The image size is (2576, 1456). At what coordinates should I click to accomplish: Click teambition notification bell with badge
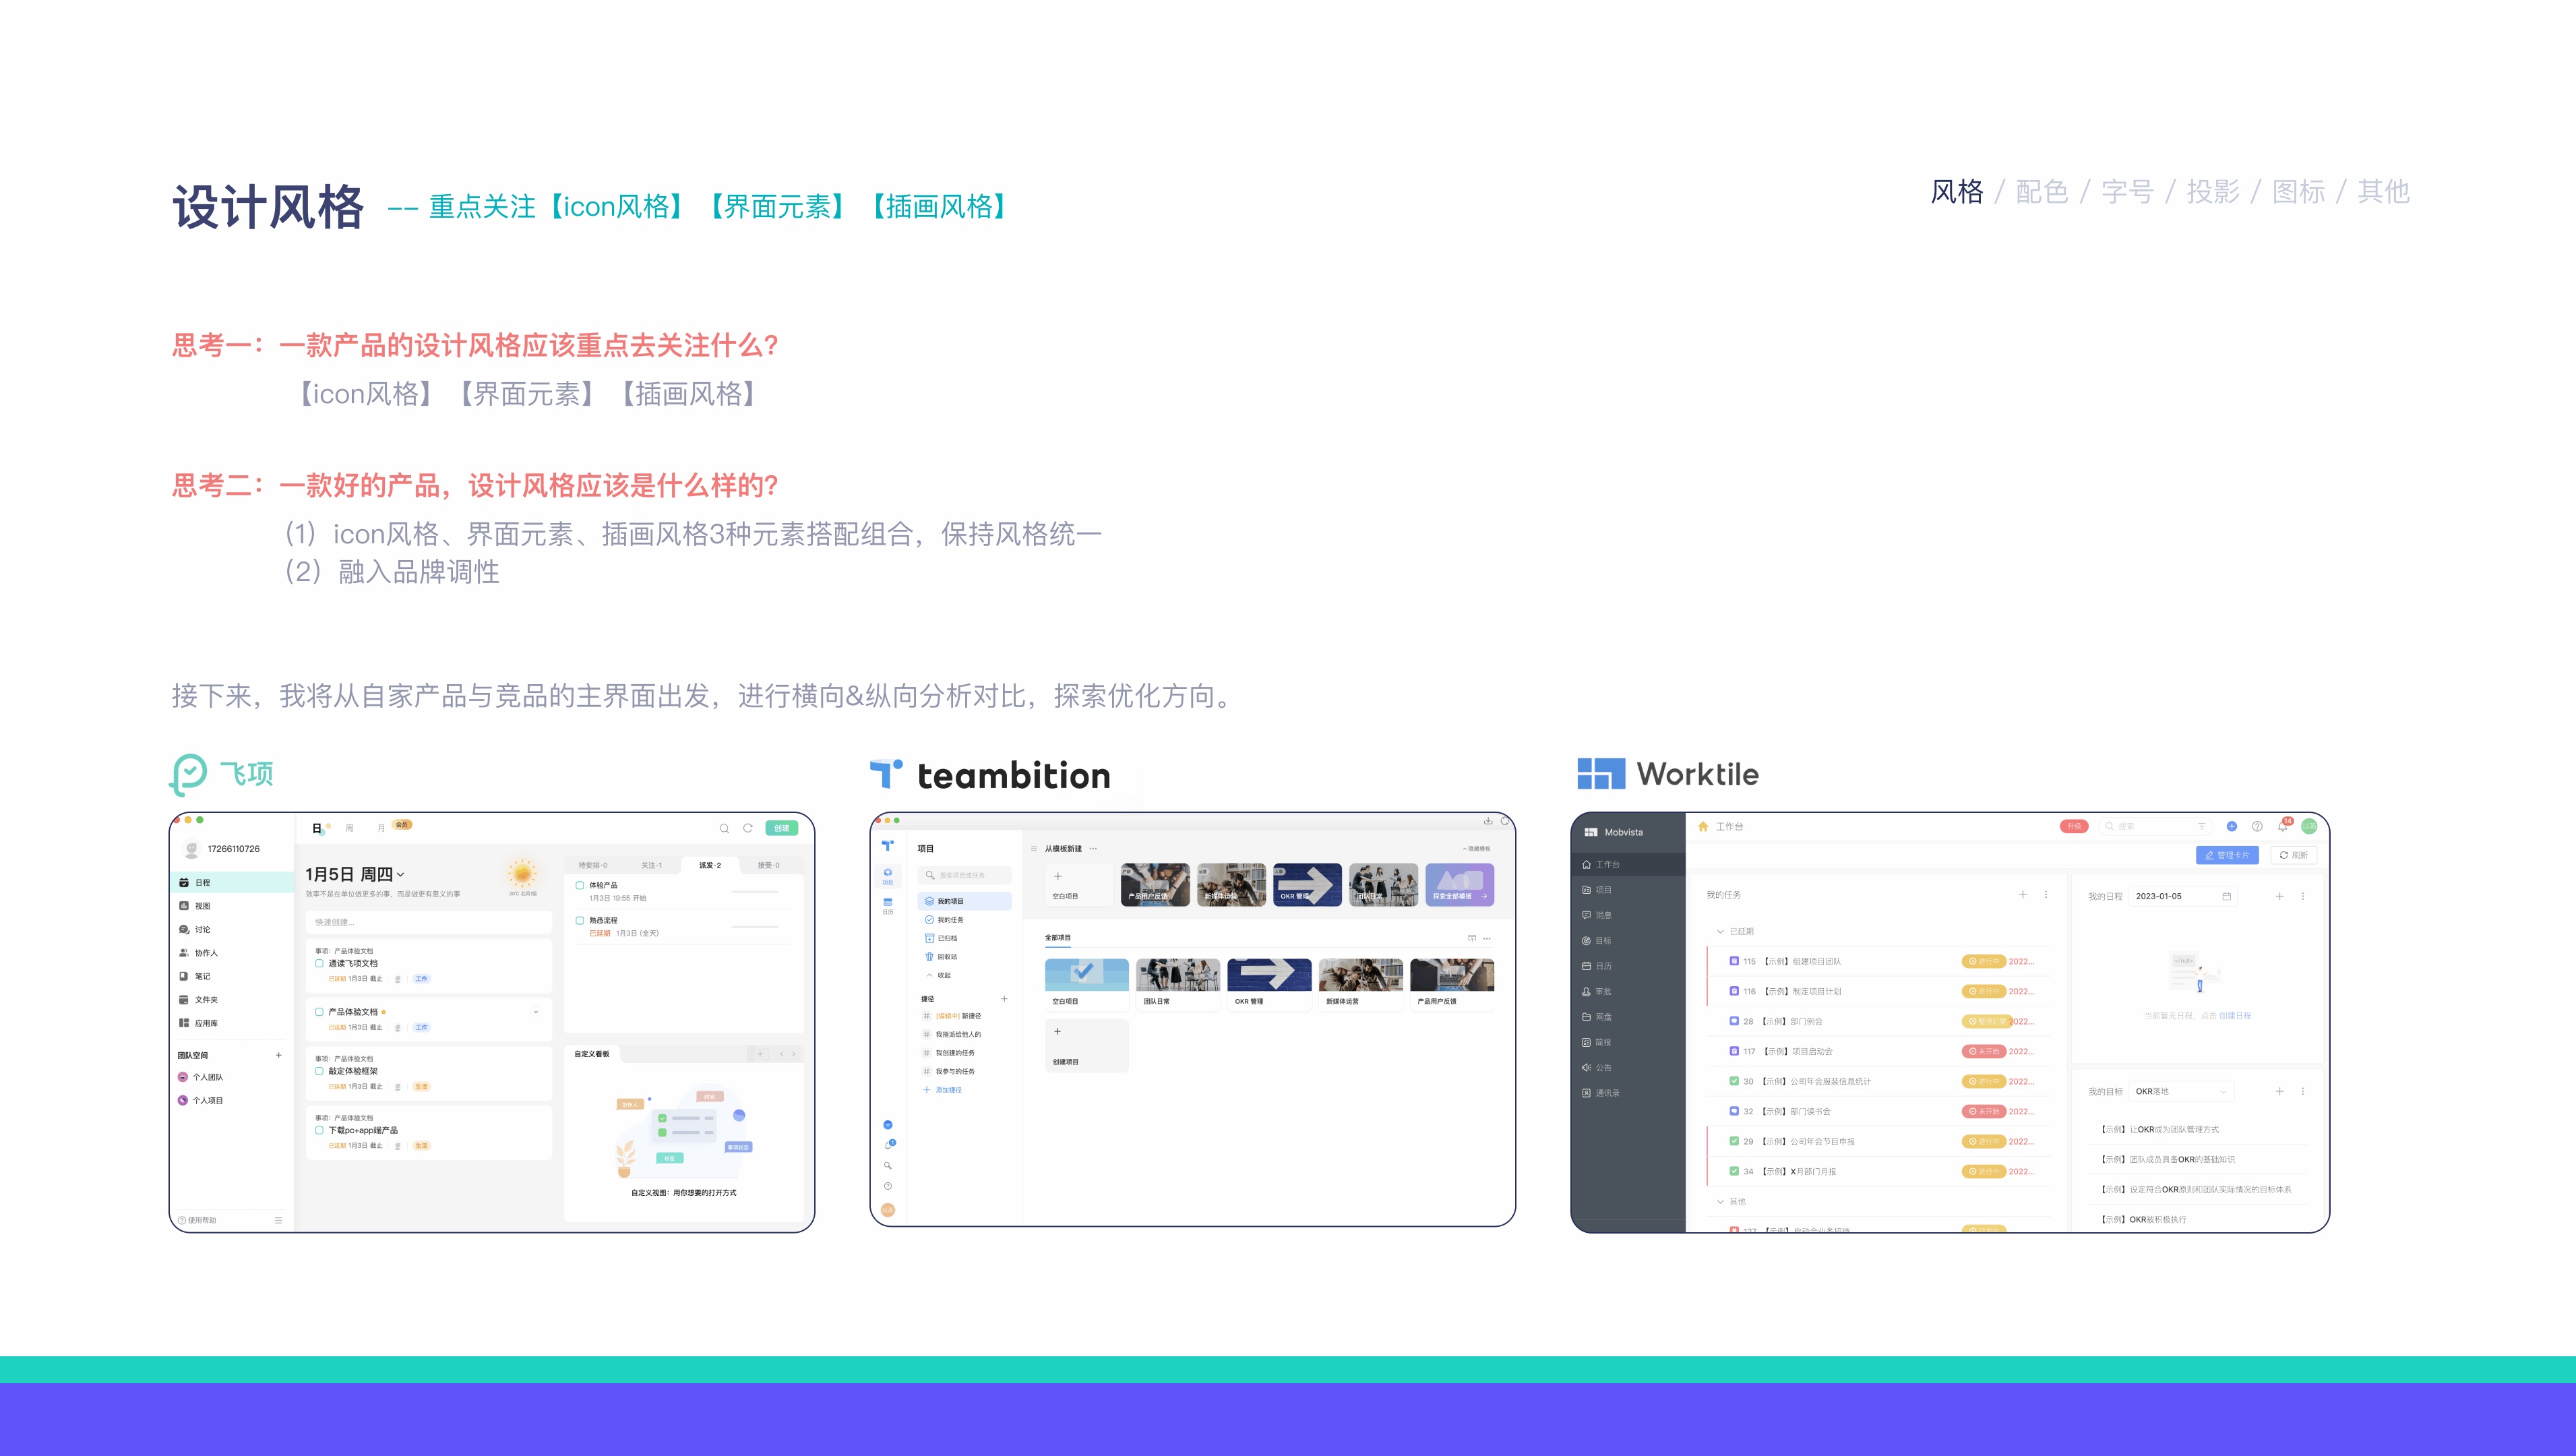[x=888, y=1145]
